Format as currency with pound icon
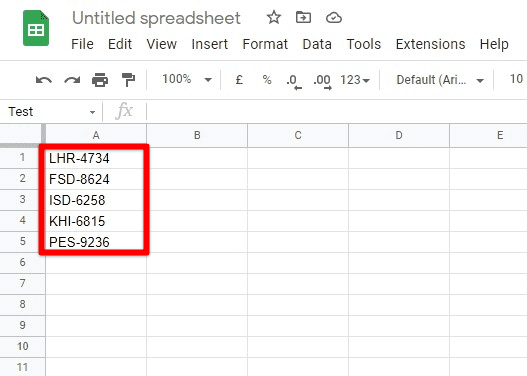Image resolution: width=527 pixels, height=376 pixels. tap(239, 80)
